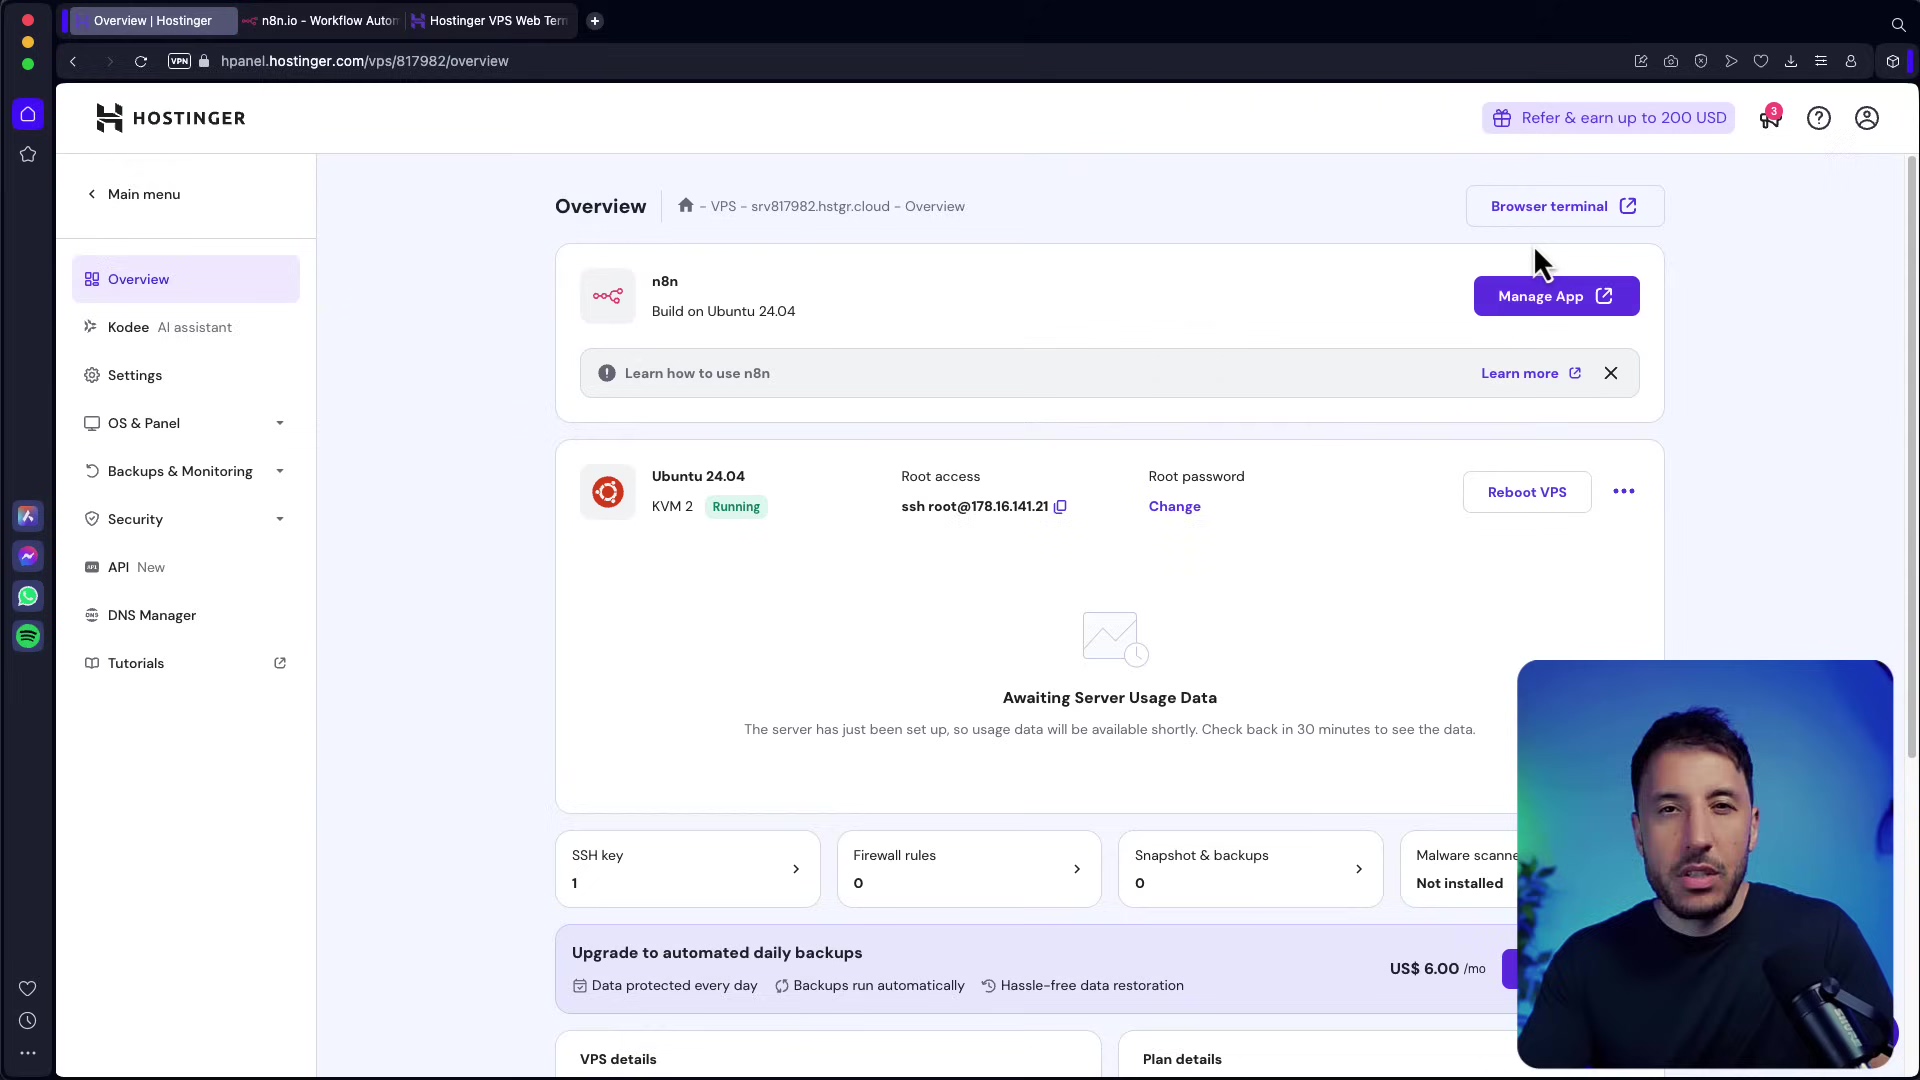
Task: Open the three dots VPS options menu
Action: click(x=1624, y=491)
